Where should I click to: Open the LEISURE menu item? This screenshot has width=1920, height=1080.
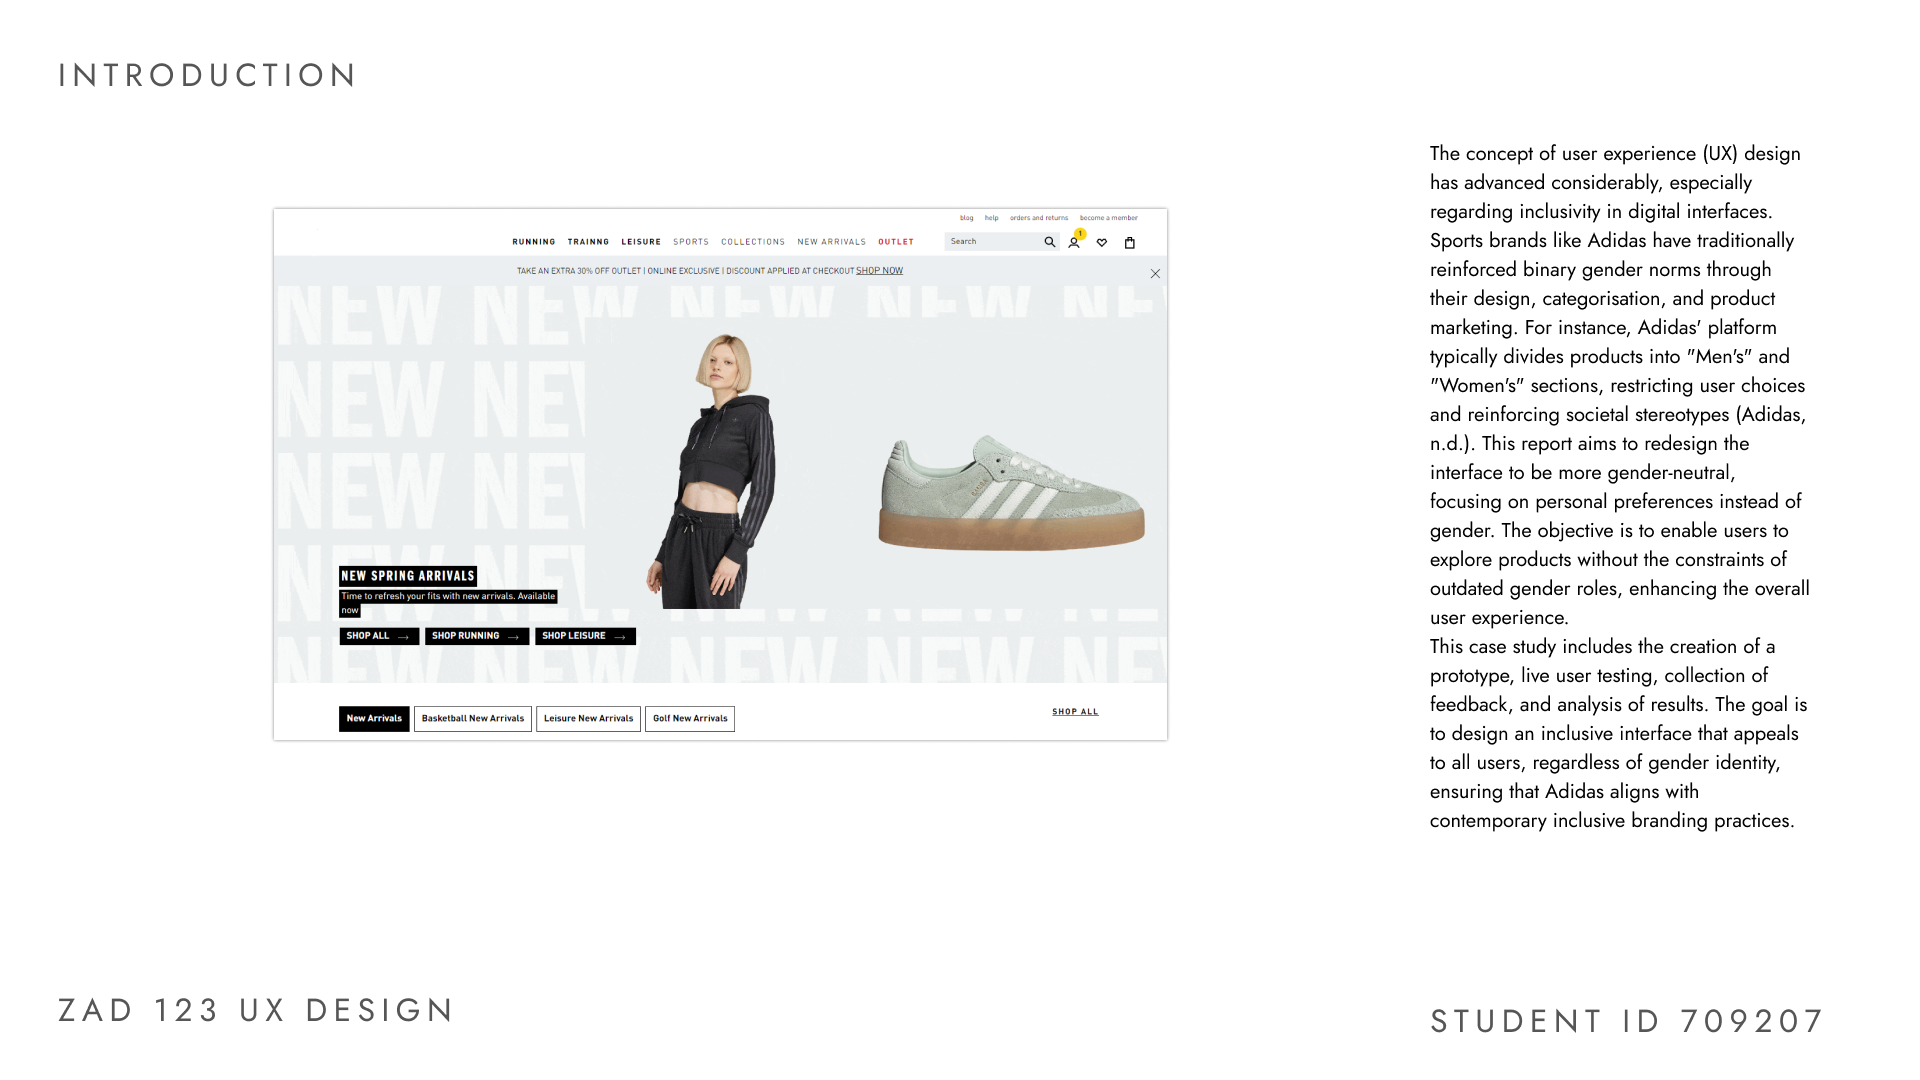point(641,242)
